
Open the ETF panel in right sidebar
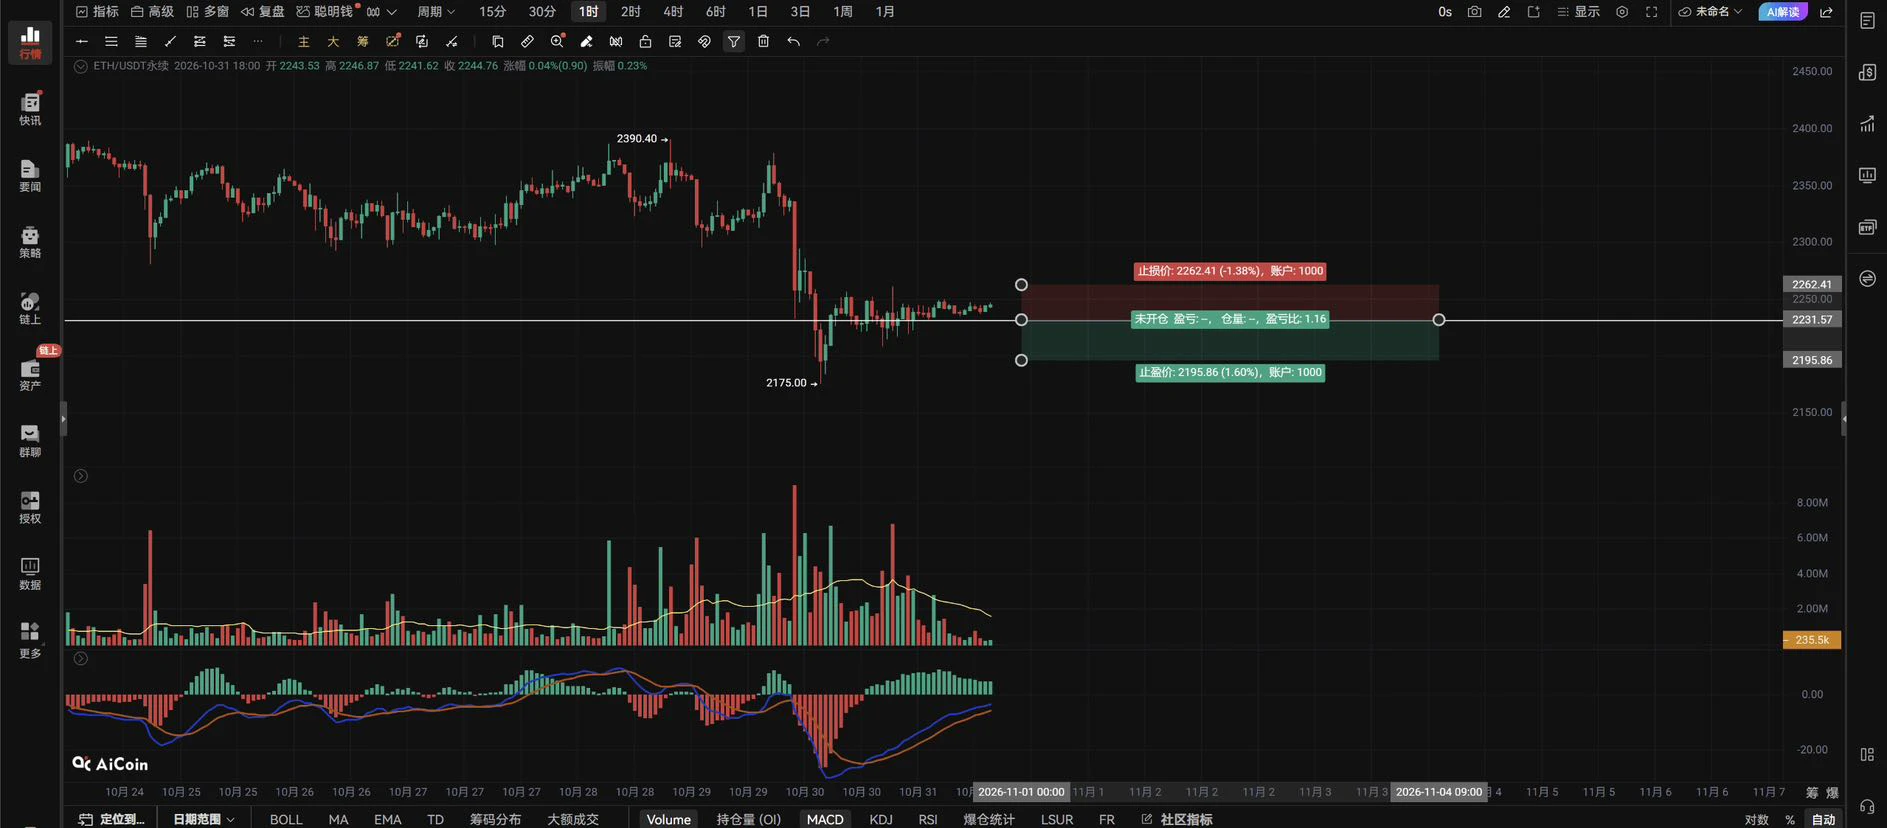1867,227
